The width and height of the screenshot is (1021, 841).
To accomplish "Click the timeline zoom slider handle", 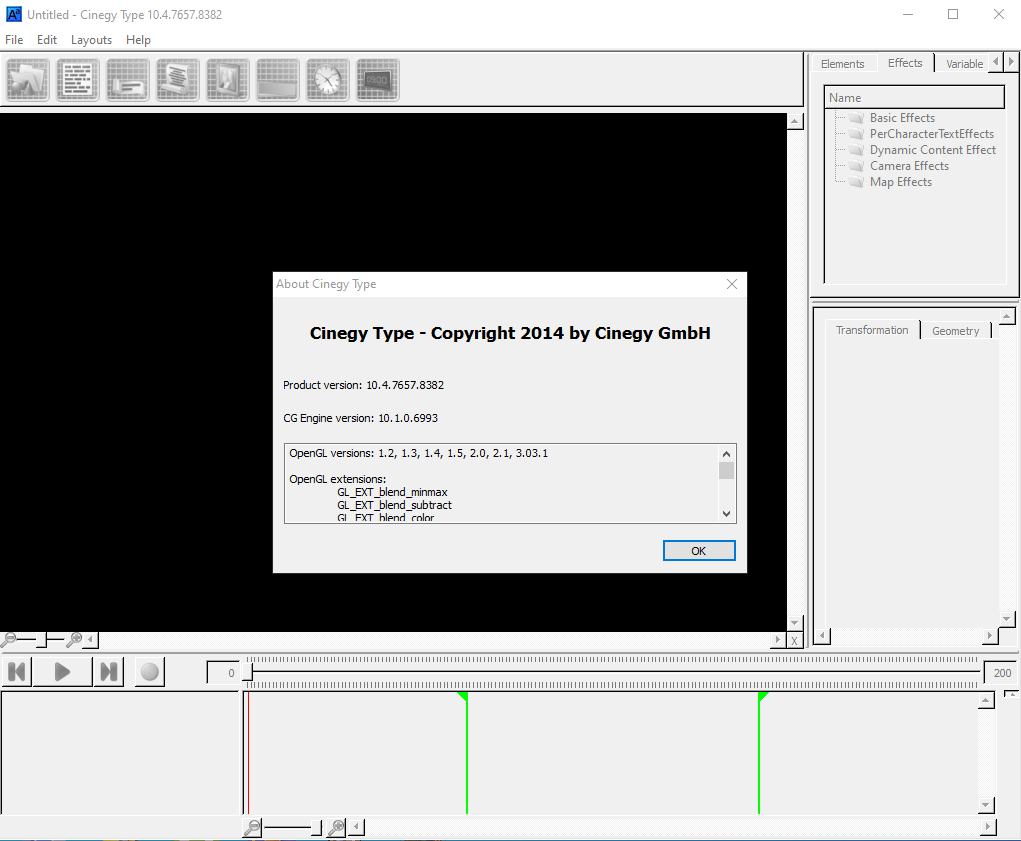I will [316, 827].
